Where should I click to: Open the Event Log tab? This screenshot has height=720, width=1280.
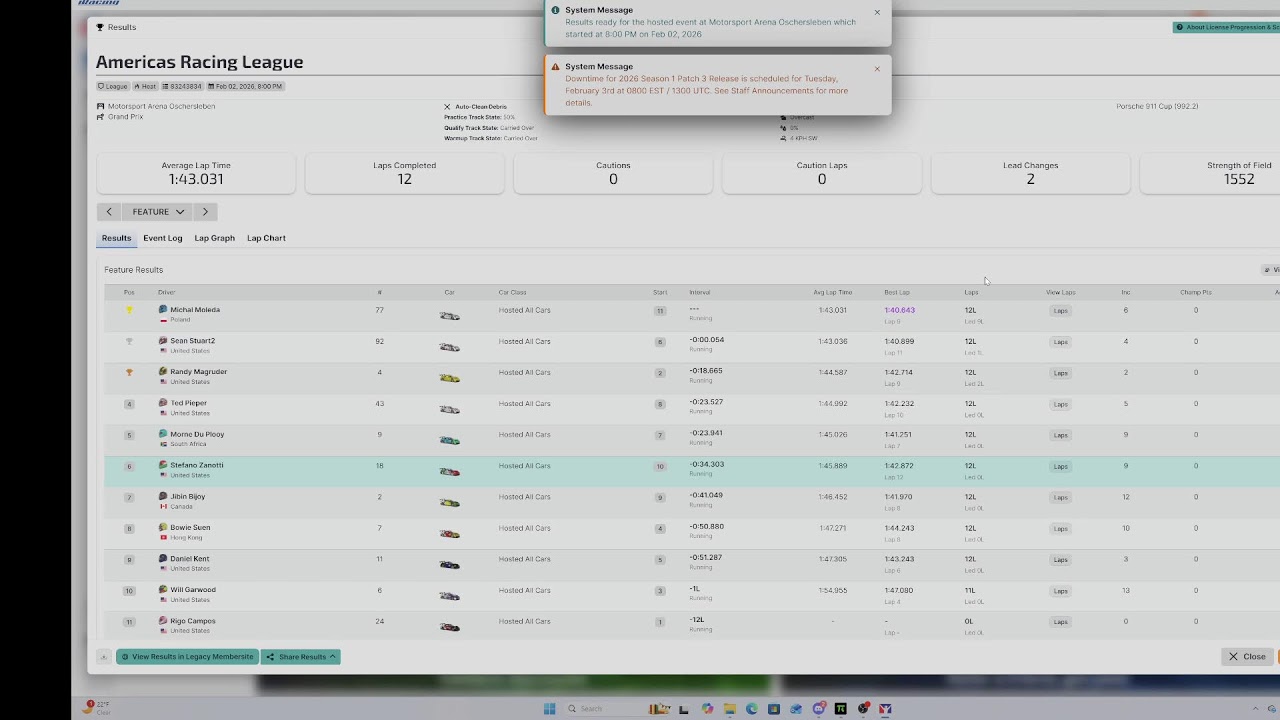pyautogui.click(x=163, y=238)
